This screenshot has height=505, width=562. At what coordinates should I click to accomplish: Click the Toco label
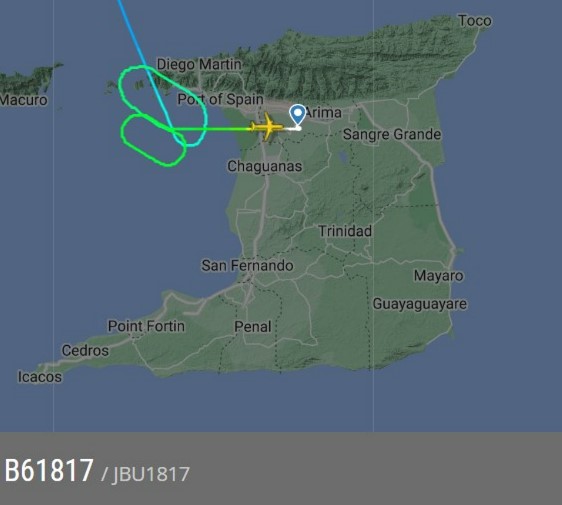(475, 21)
